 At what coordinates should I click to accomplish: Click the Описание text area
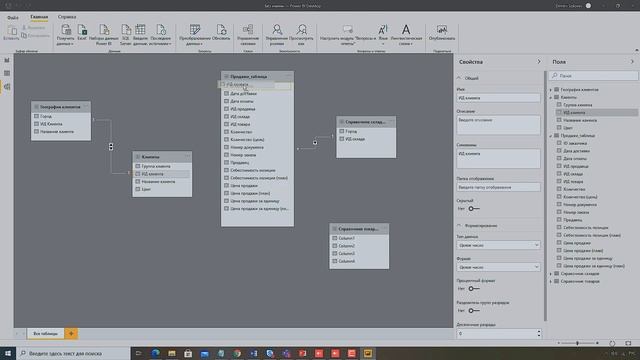pos(498,125)
